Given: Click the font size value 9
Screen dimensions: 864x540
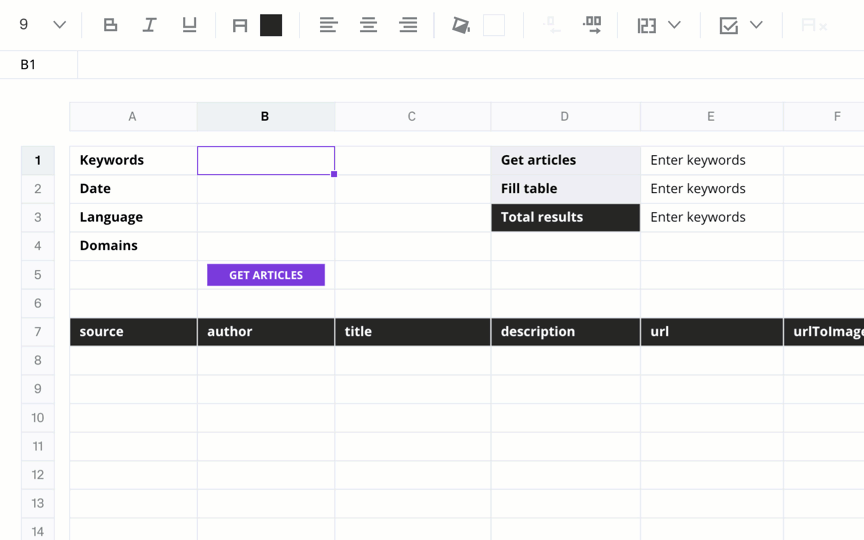Looking at the screenshot, I should 23,24.
